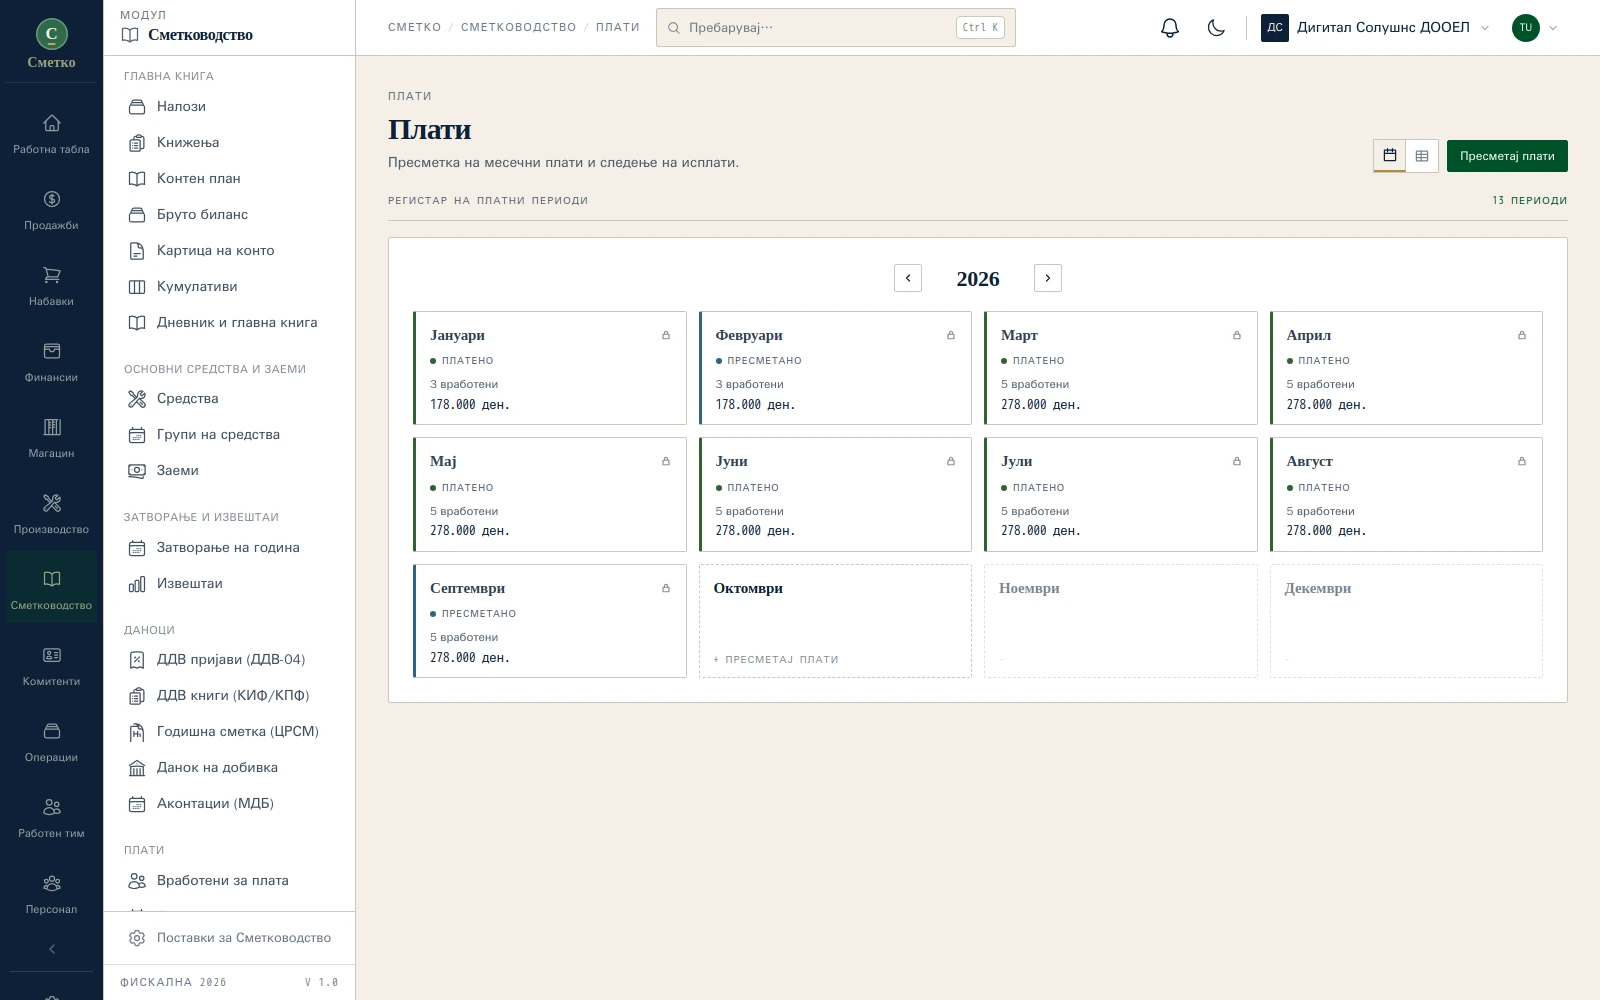The image size is (1600, 1000).
Task: Open the Февруари payroll card
Action: click(x=835, y=368)
